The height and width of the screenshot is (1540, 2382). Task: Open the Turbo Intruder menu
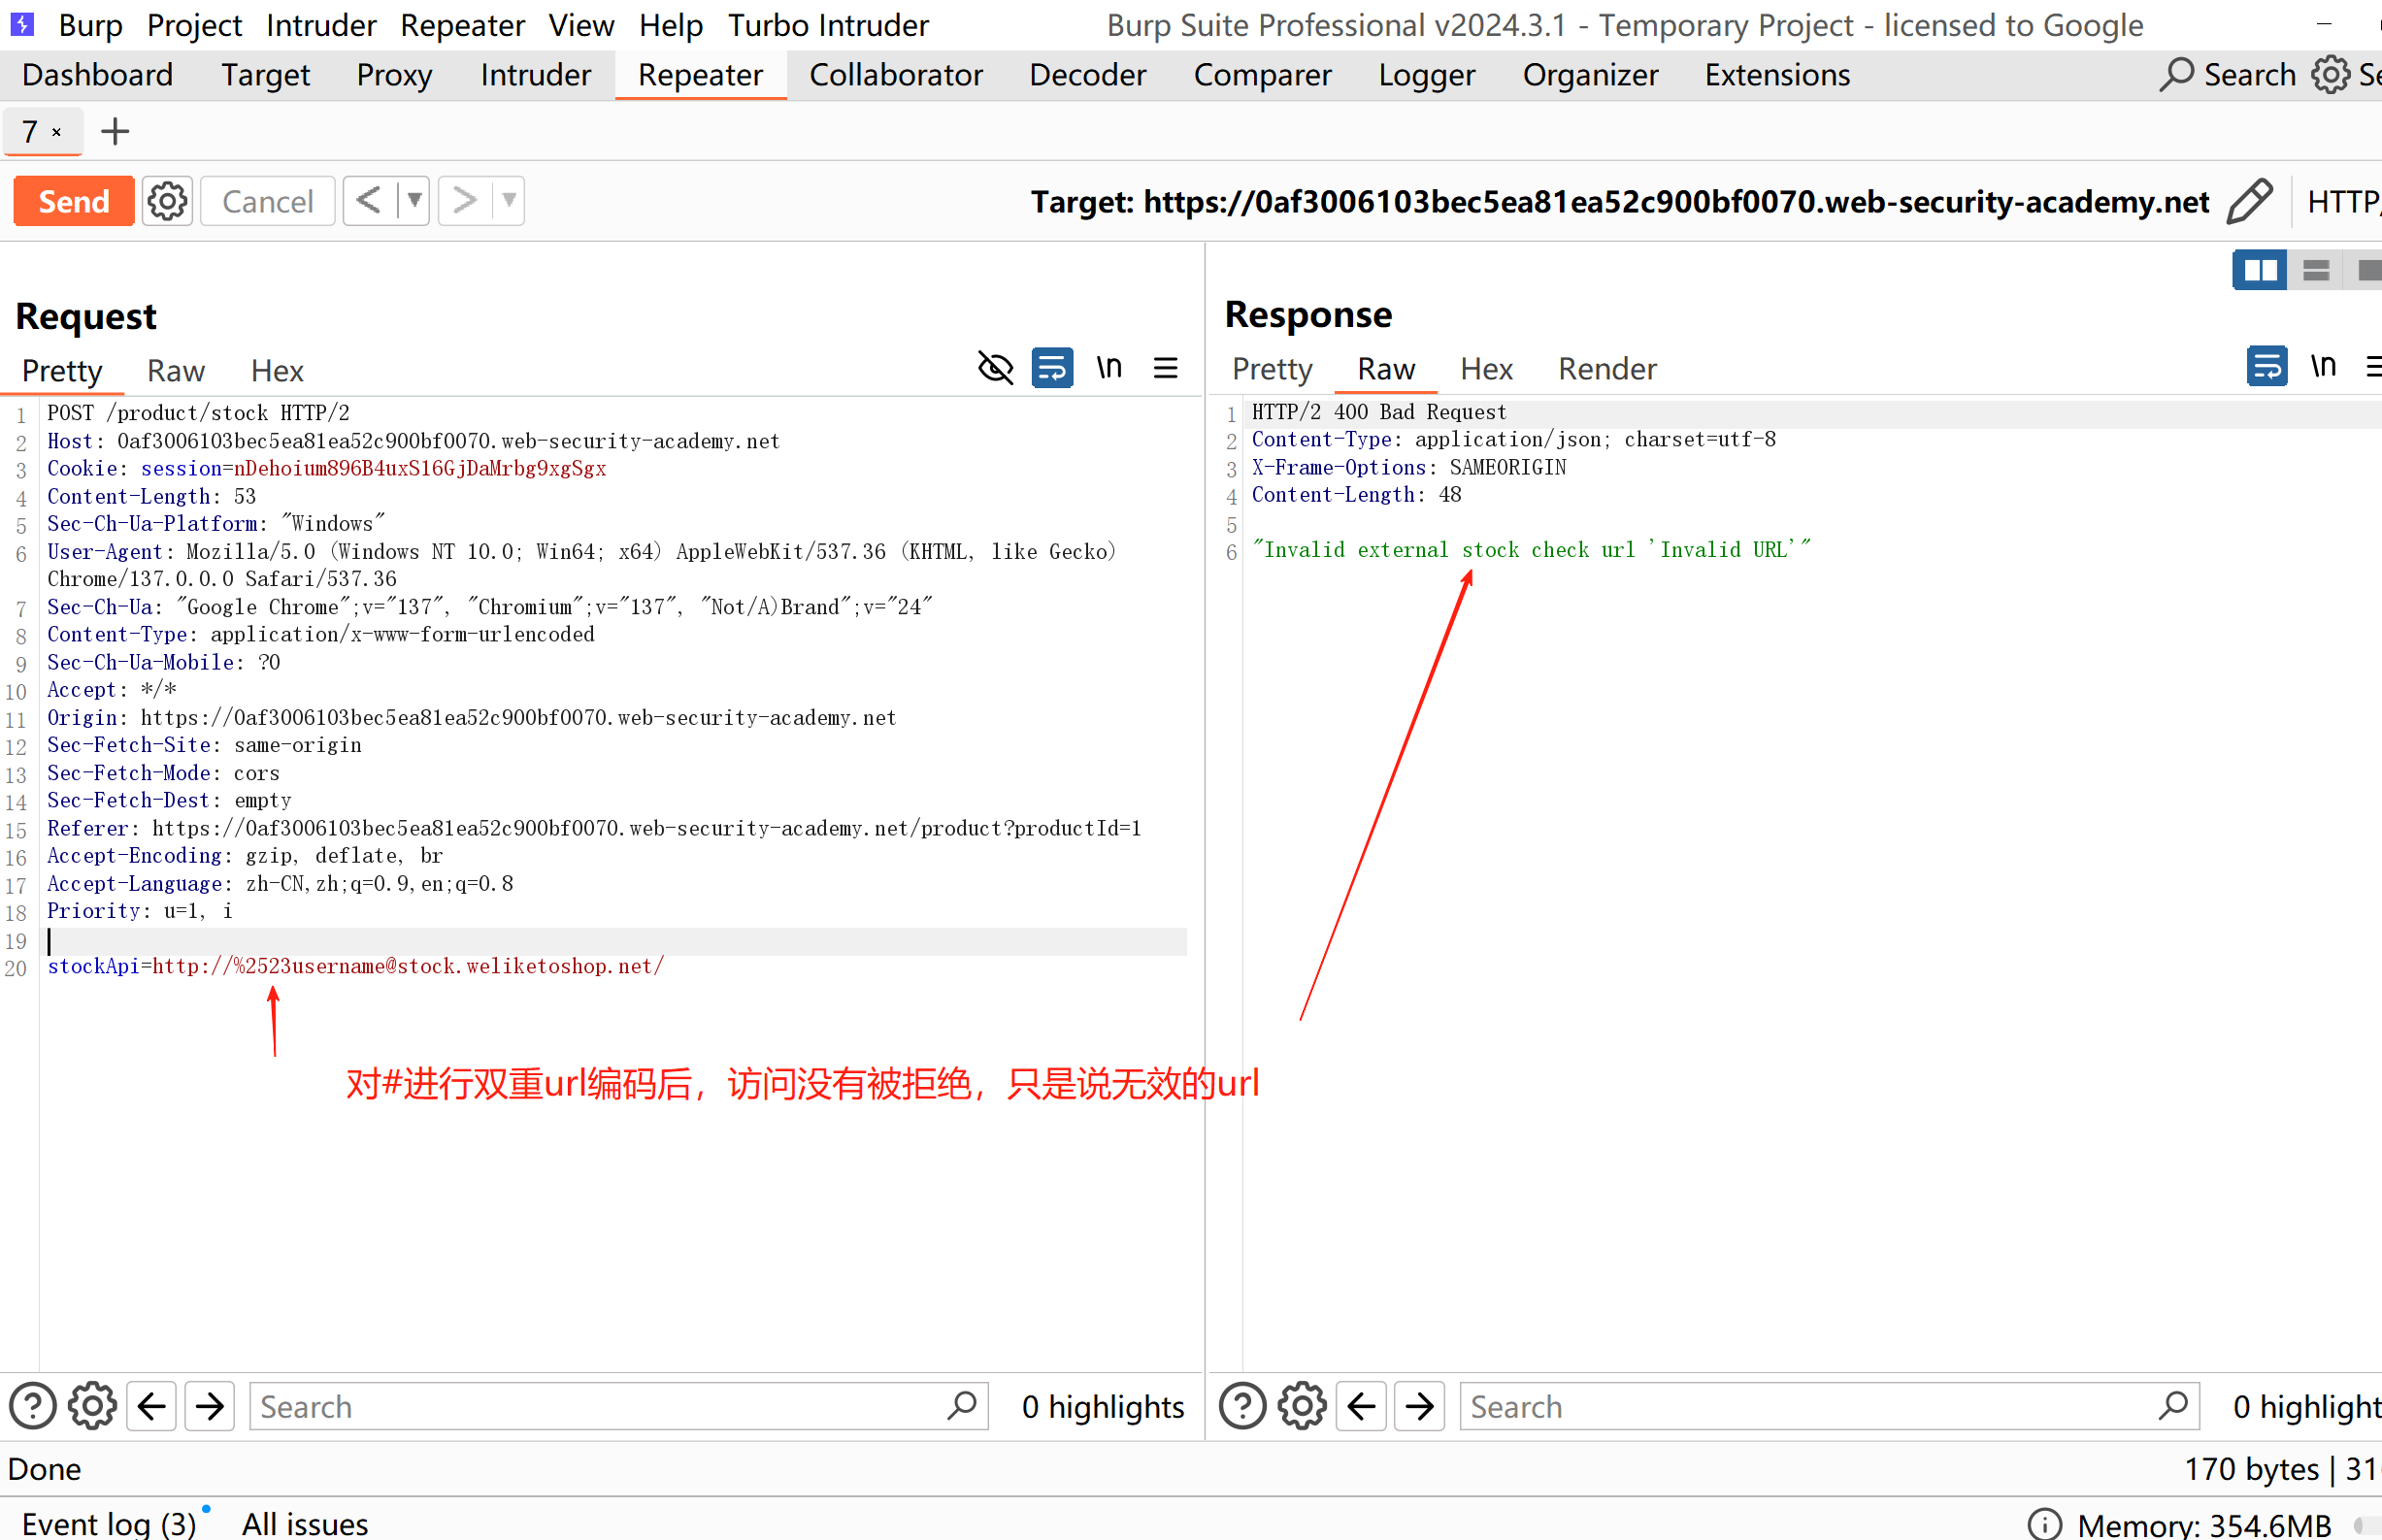coord(828,25)
